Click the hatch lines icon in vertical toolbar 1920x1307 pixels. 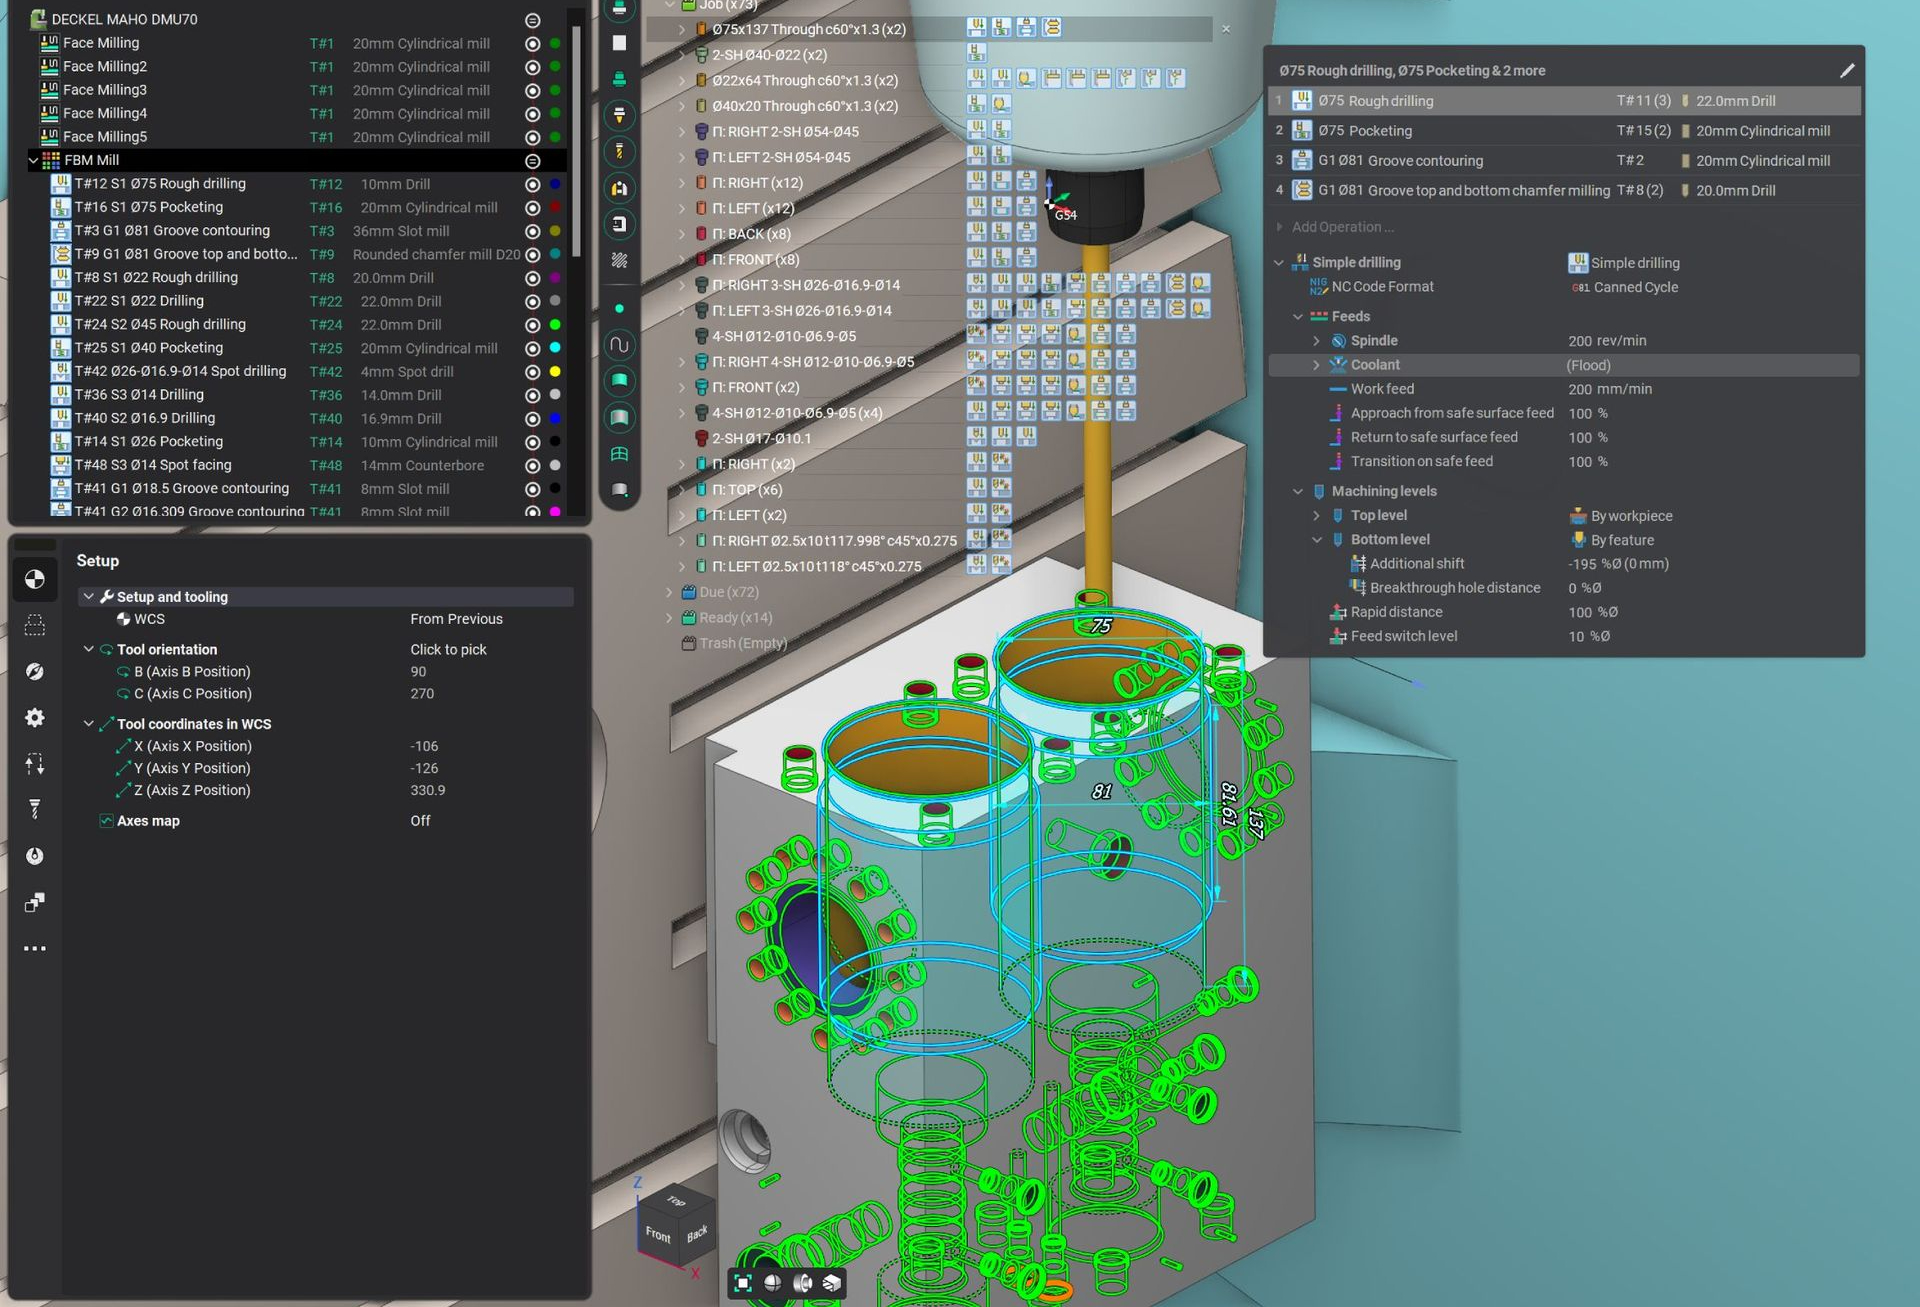[619, 260]
